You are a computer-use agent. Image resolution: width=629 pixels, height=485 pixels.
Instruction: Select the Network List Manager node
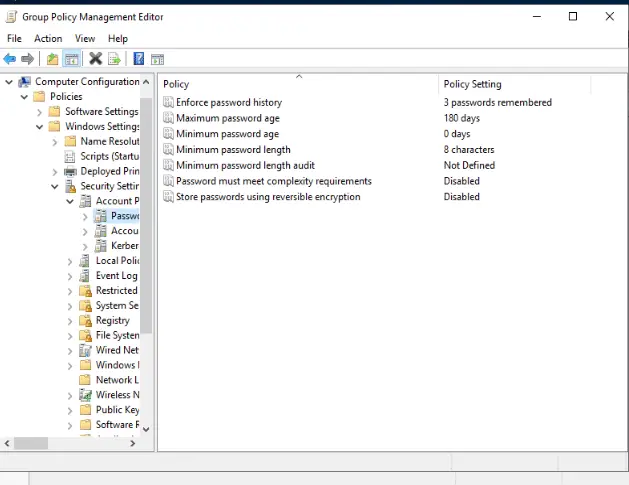click(117, 380)
